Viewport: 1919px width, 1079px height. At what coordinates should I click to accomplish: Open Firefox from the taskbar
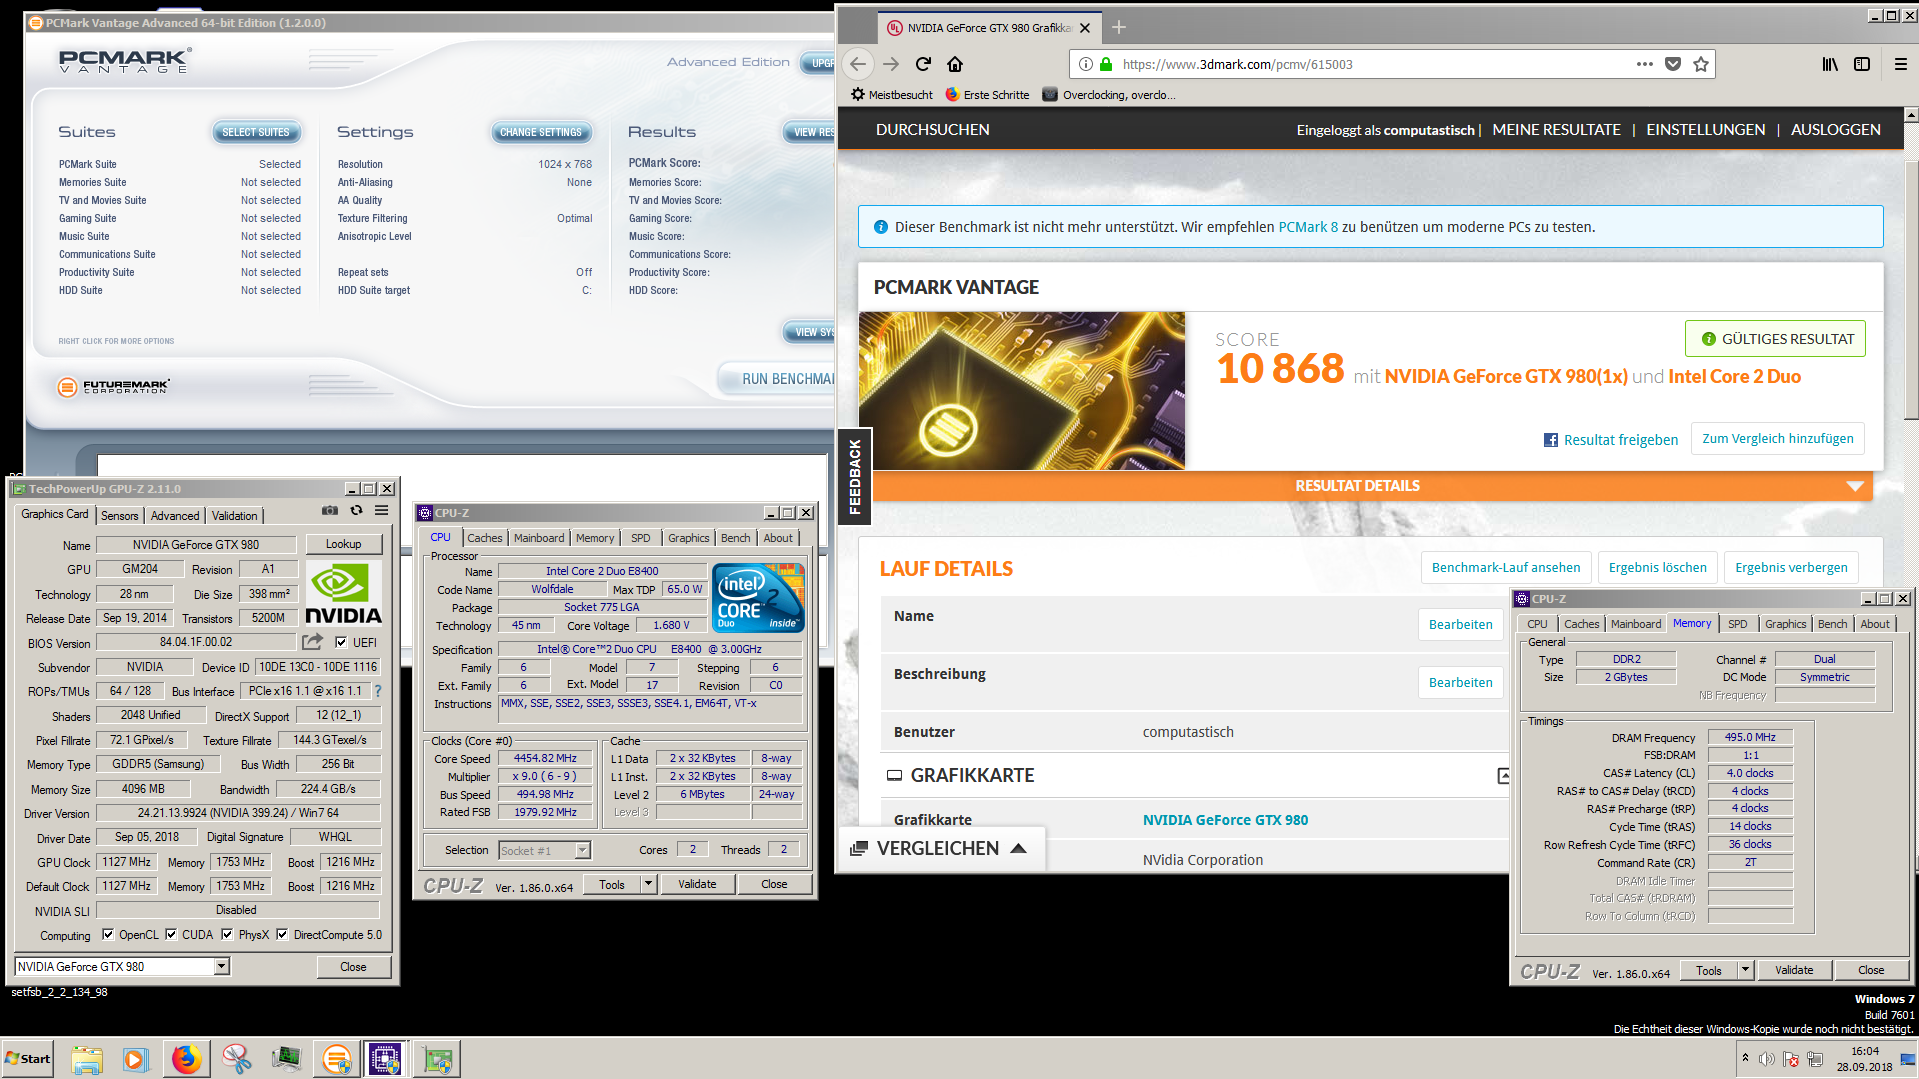tap(186, 1059)
